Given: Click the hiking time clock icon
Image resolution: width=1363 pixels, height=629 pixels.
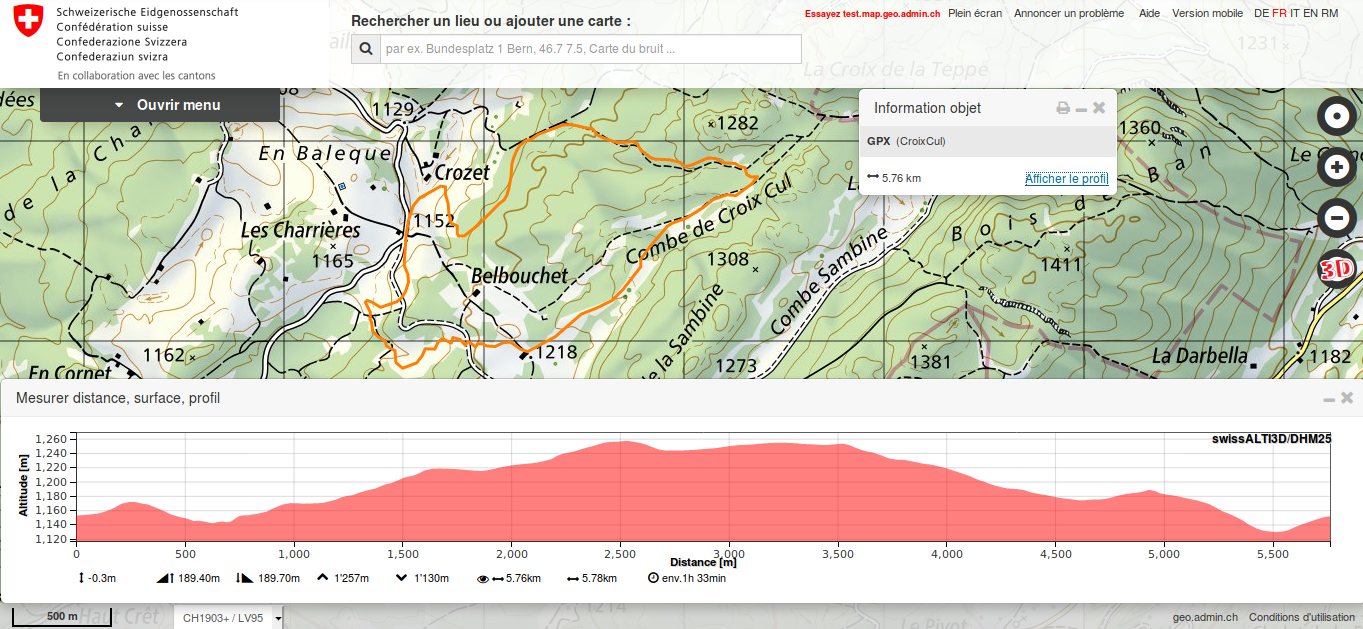Looking at the screenshot, I should tap(654, 578).
